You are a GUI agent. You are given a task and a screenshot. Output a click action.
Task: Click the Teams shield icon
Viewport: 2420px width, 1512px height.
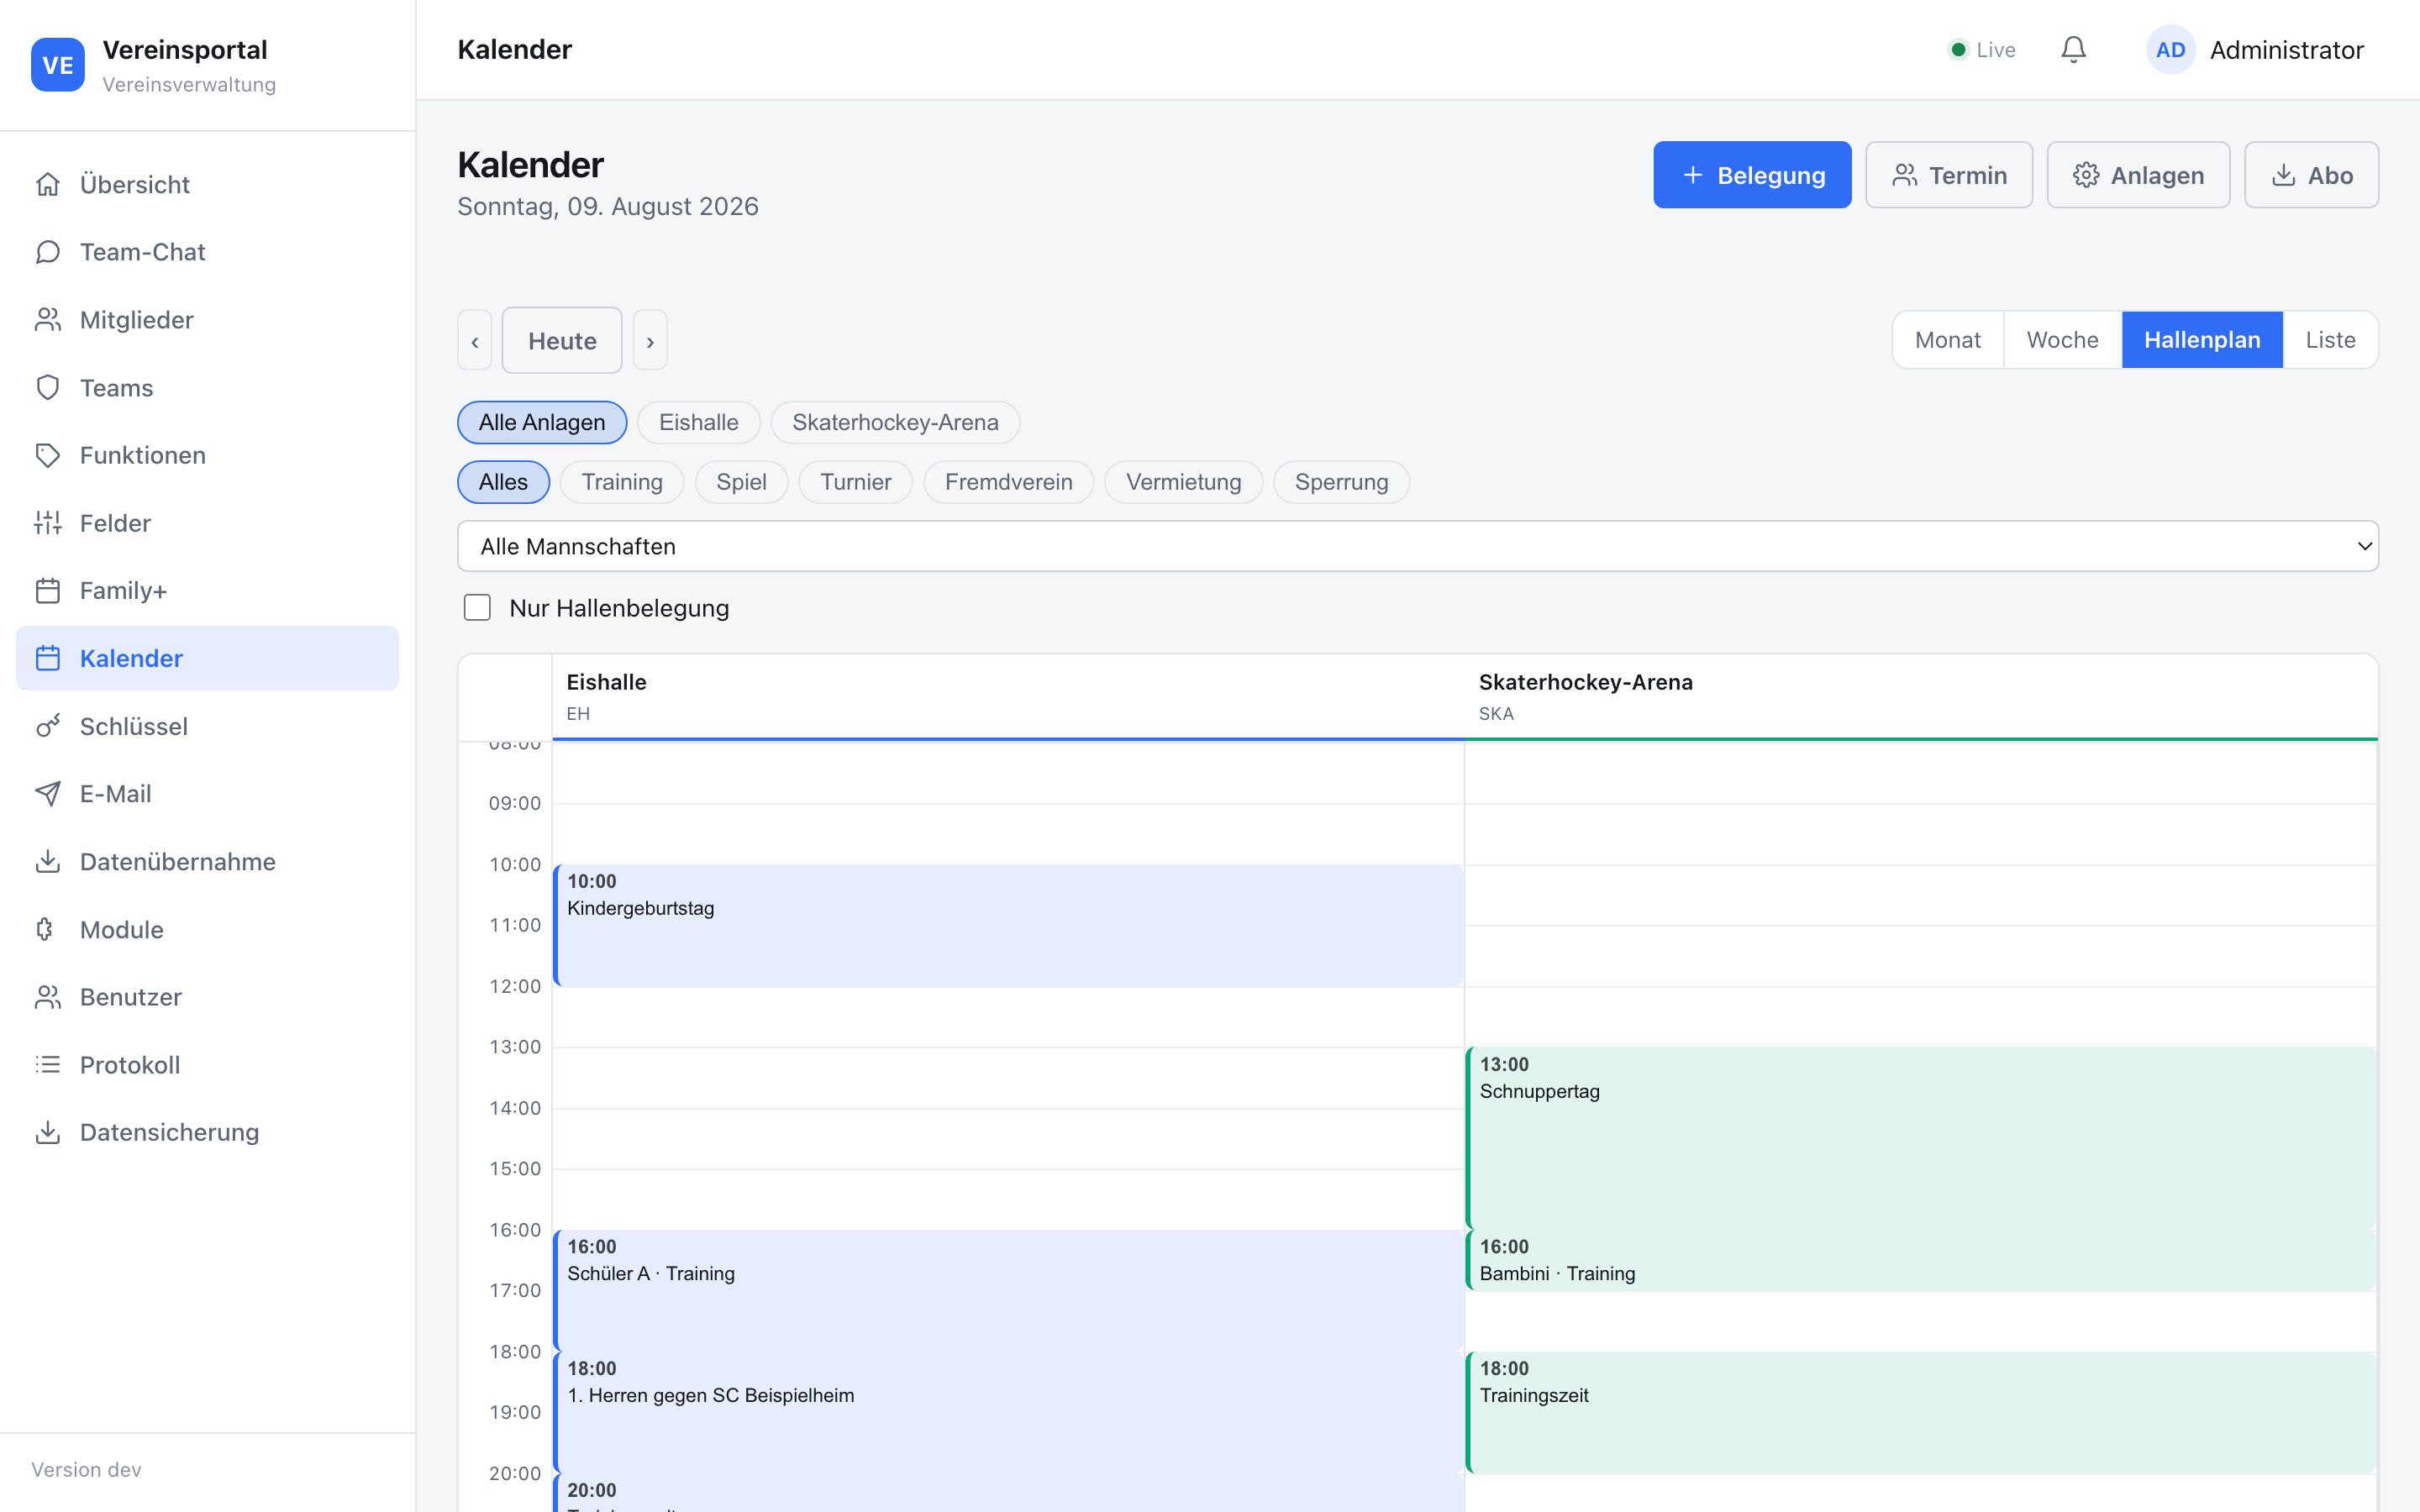[x=48, y=388]
